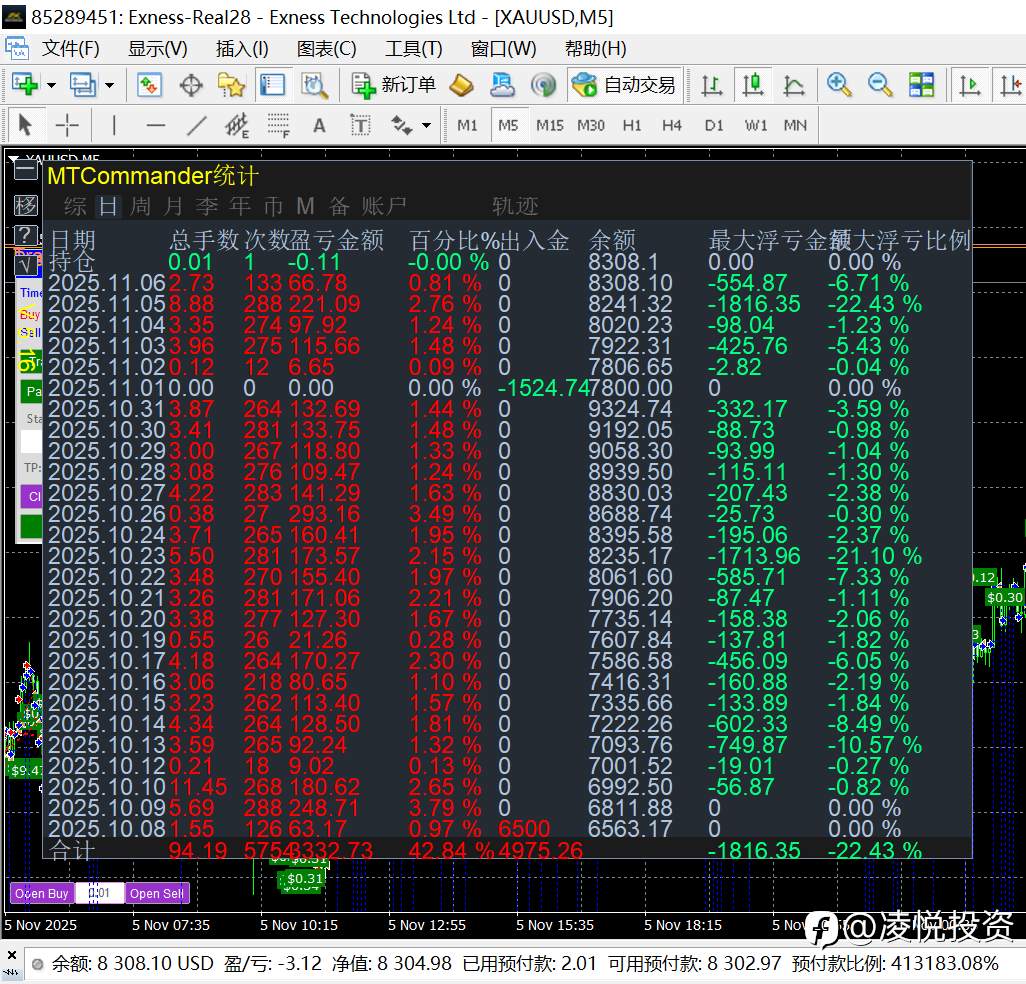Switch to candlestick chart icon
This screenshot has width=1026, height=984.
point(752,85)
